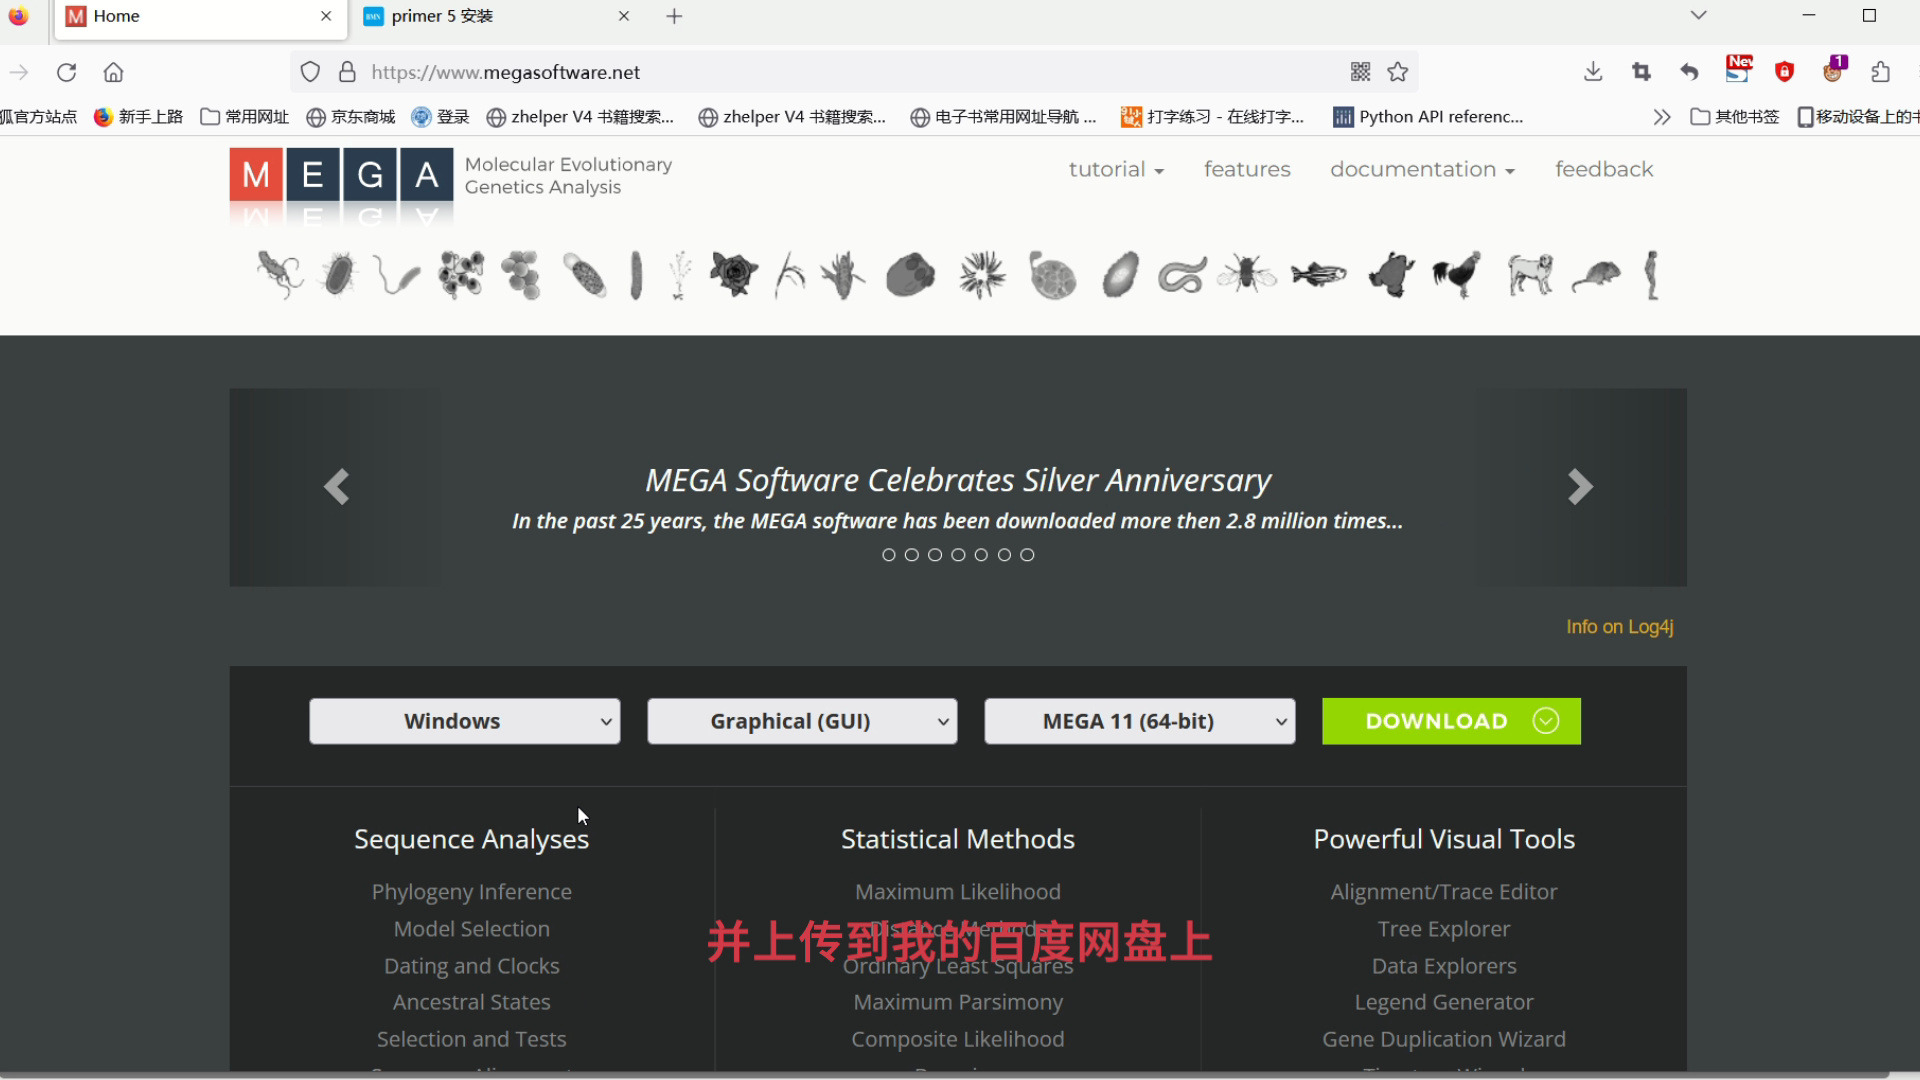Open Alignment/Trace Editor link
The width and height of the screenshot is (1920, 1080).
tap(1444, 892)
